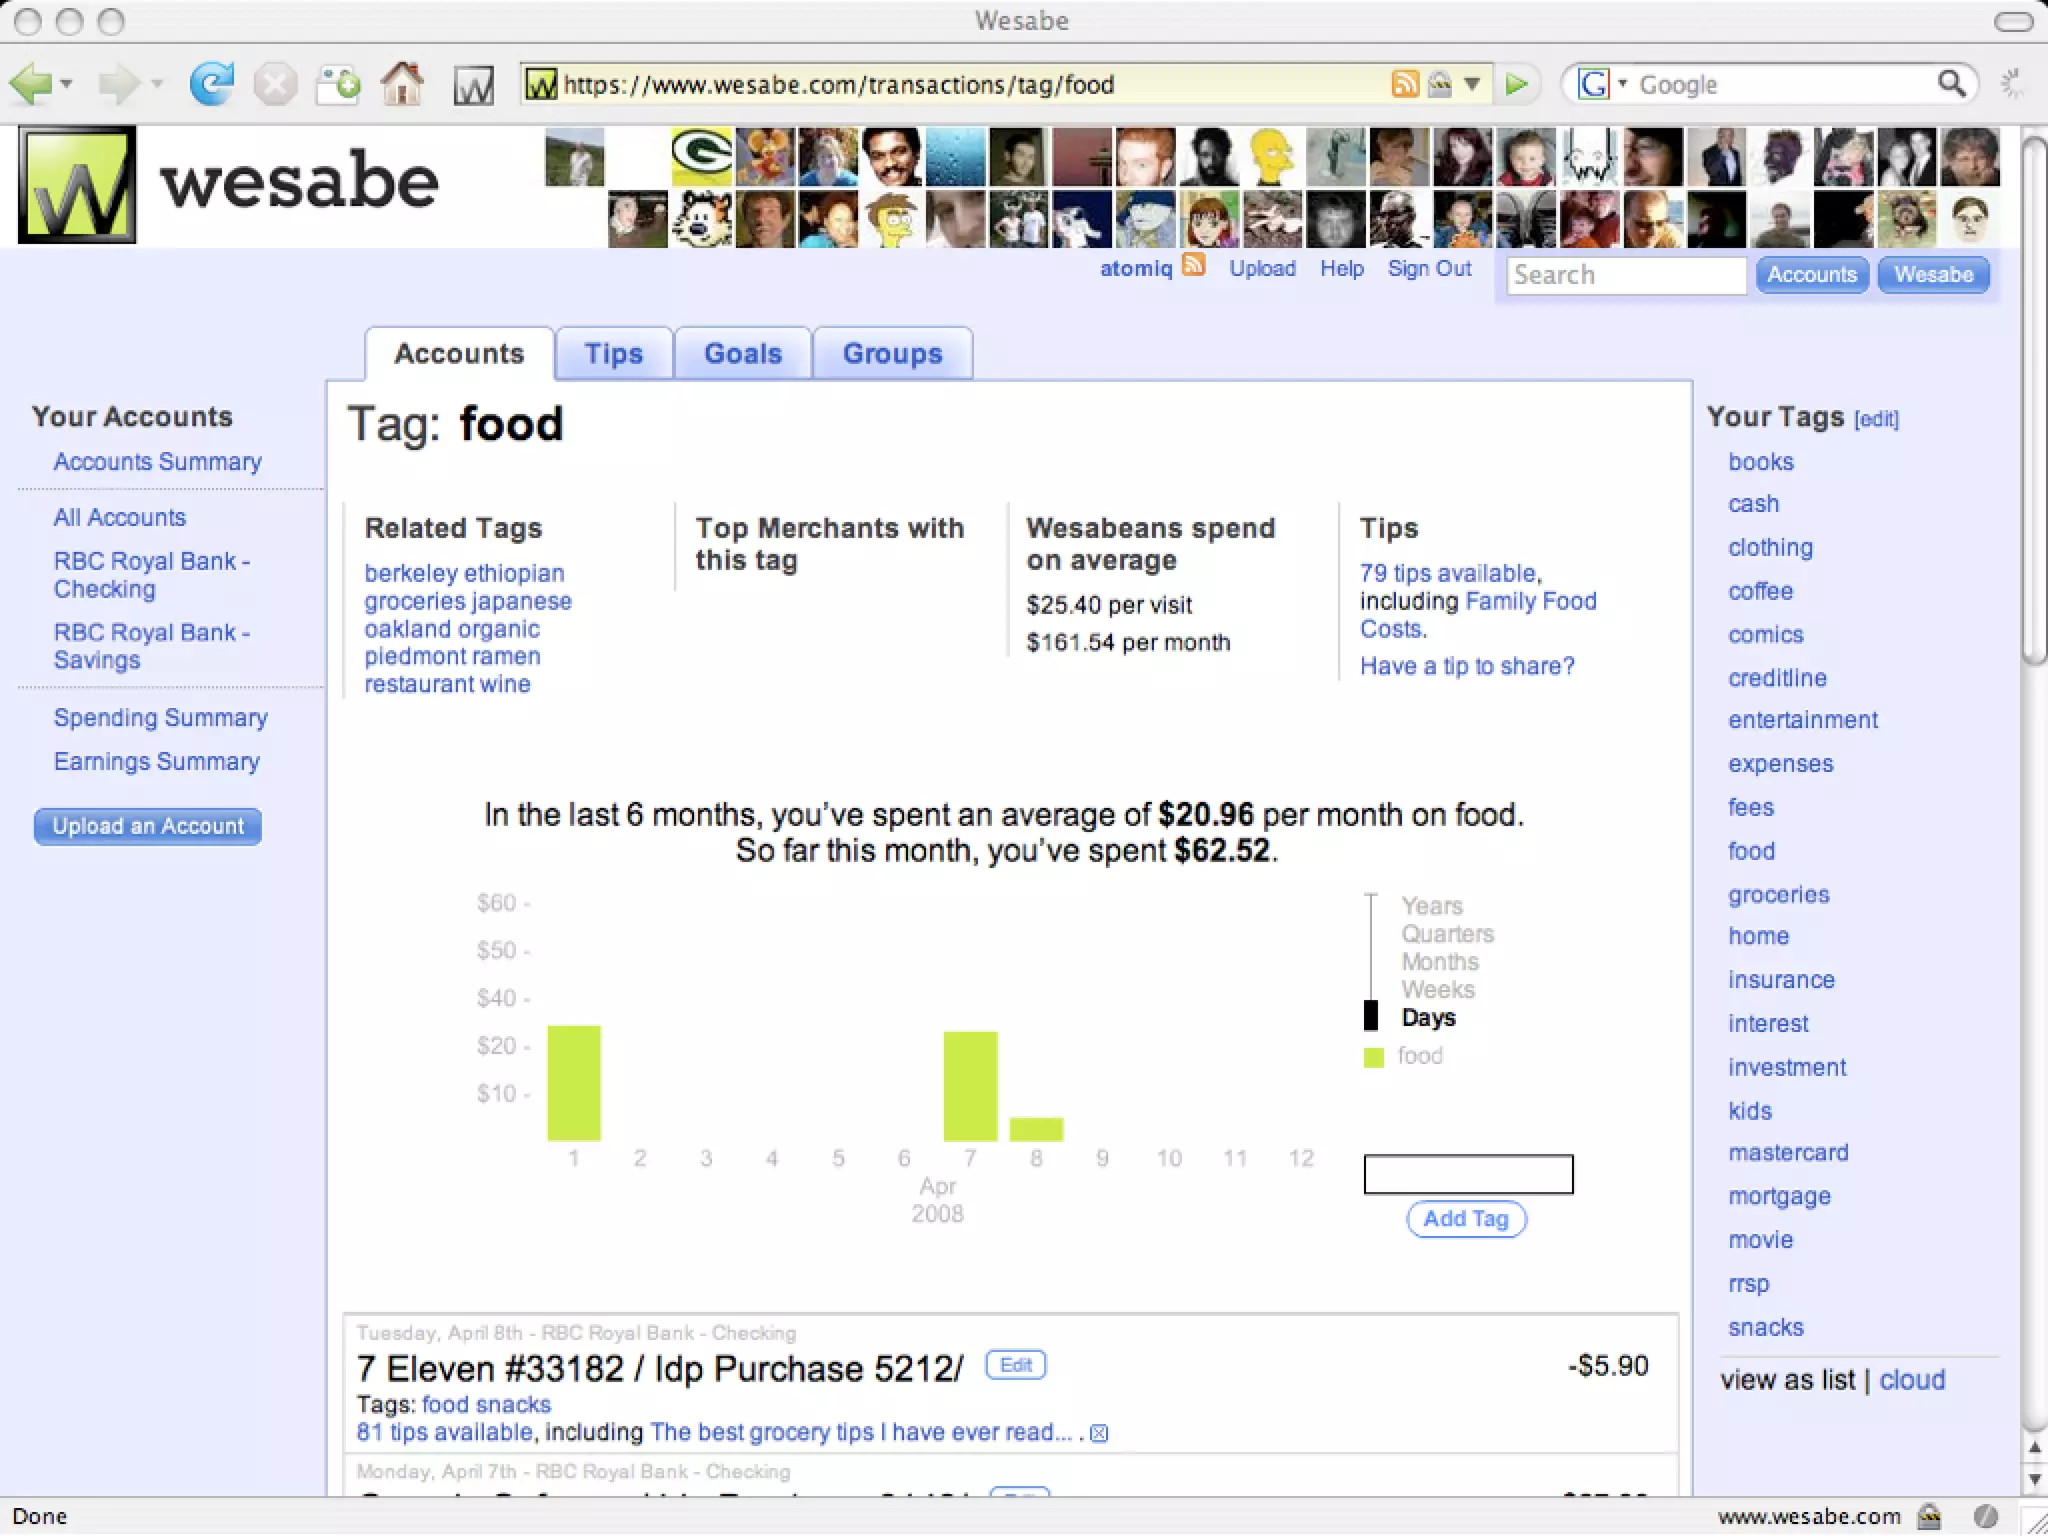Open the 81 tips available link
The height and width of the screenshot is (1536, 2048).
pos(444,1432)
